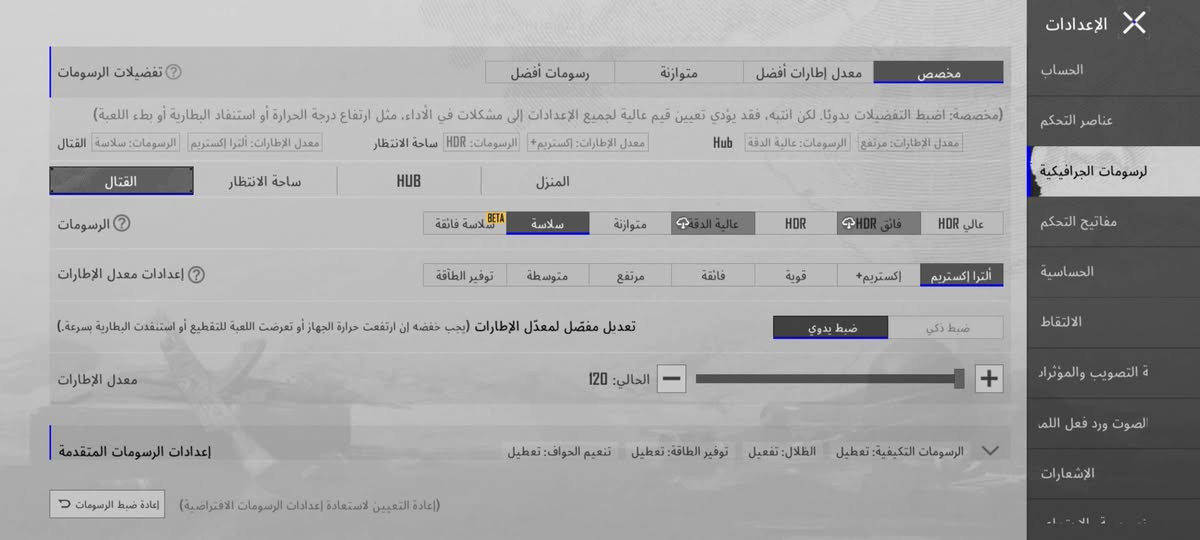Expand إعدادات الرسومات المتقدمة with the chevron

(x=991, y=451)
